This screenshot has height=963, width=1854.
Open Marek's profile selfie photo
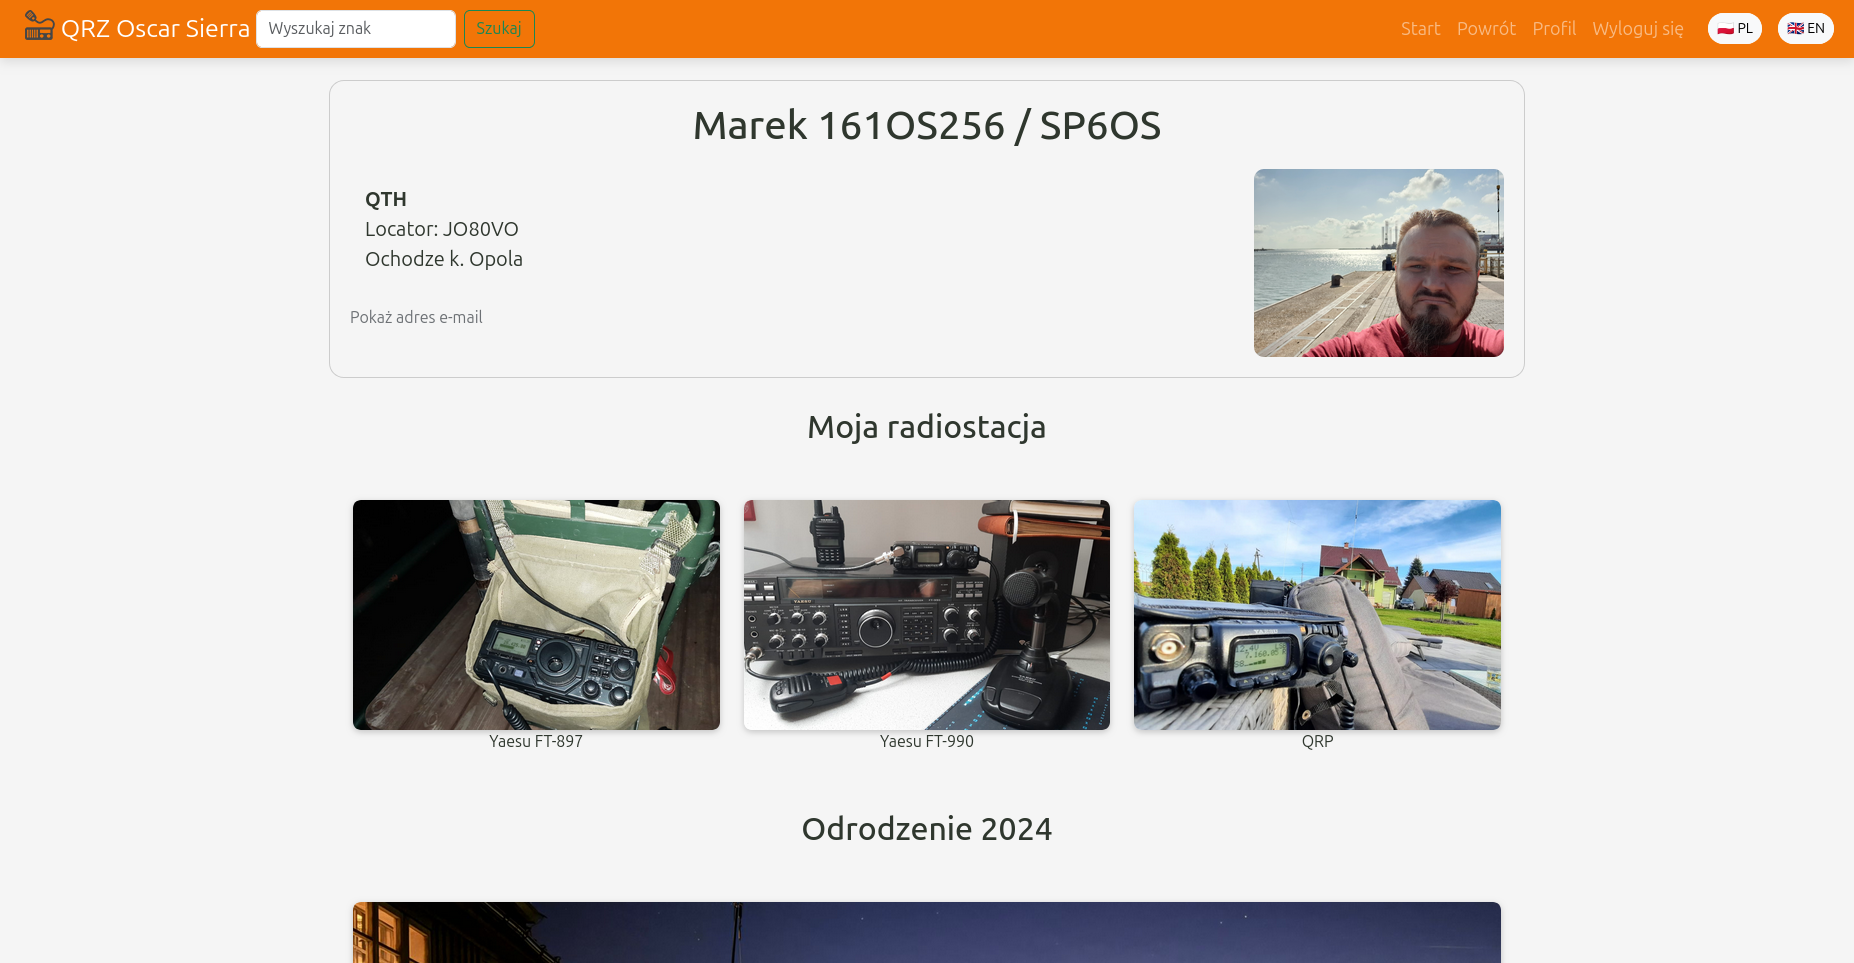1378,263
